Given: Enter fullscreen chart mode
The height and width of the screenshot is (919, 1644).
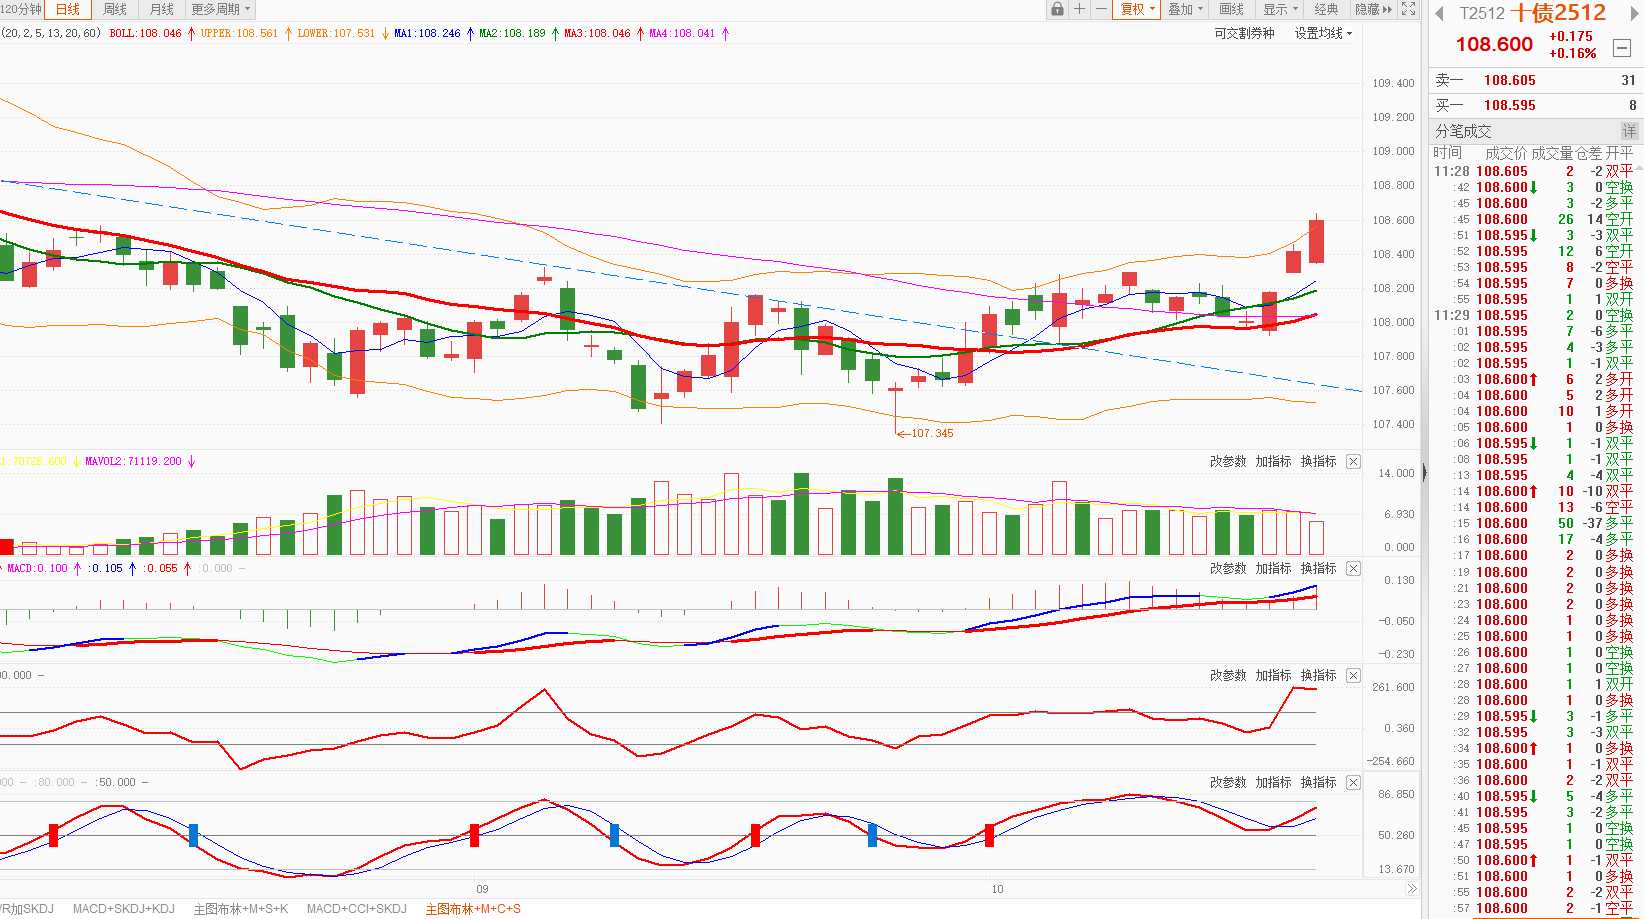Looking at the screenshot, I should [x=1408, y=9].
